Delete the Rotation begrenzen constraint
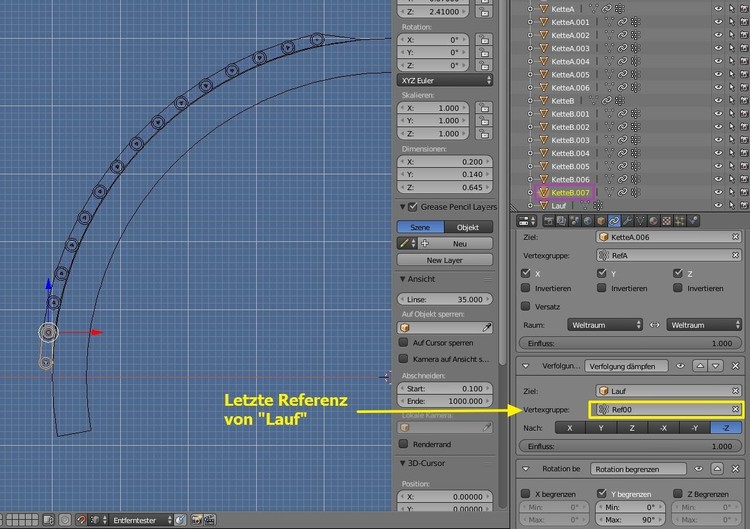 click(x=736, y=469)
